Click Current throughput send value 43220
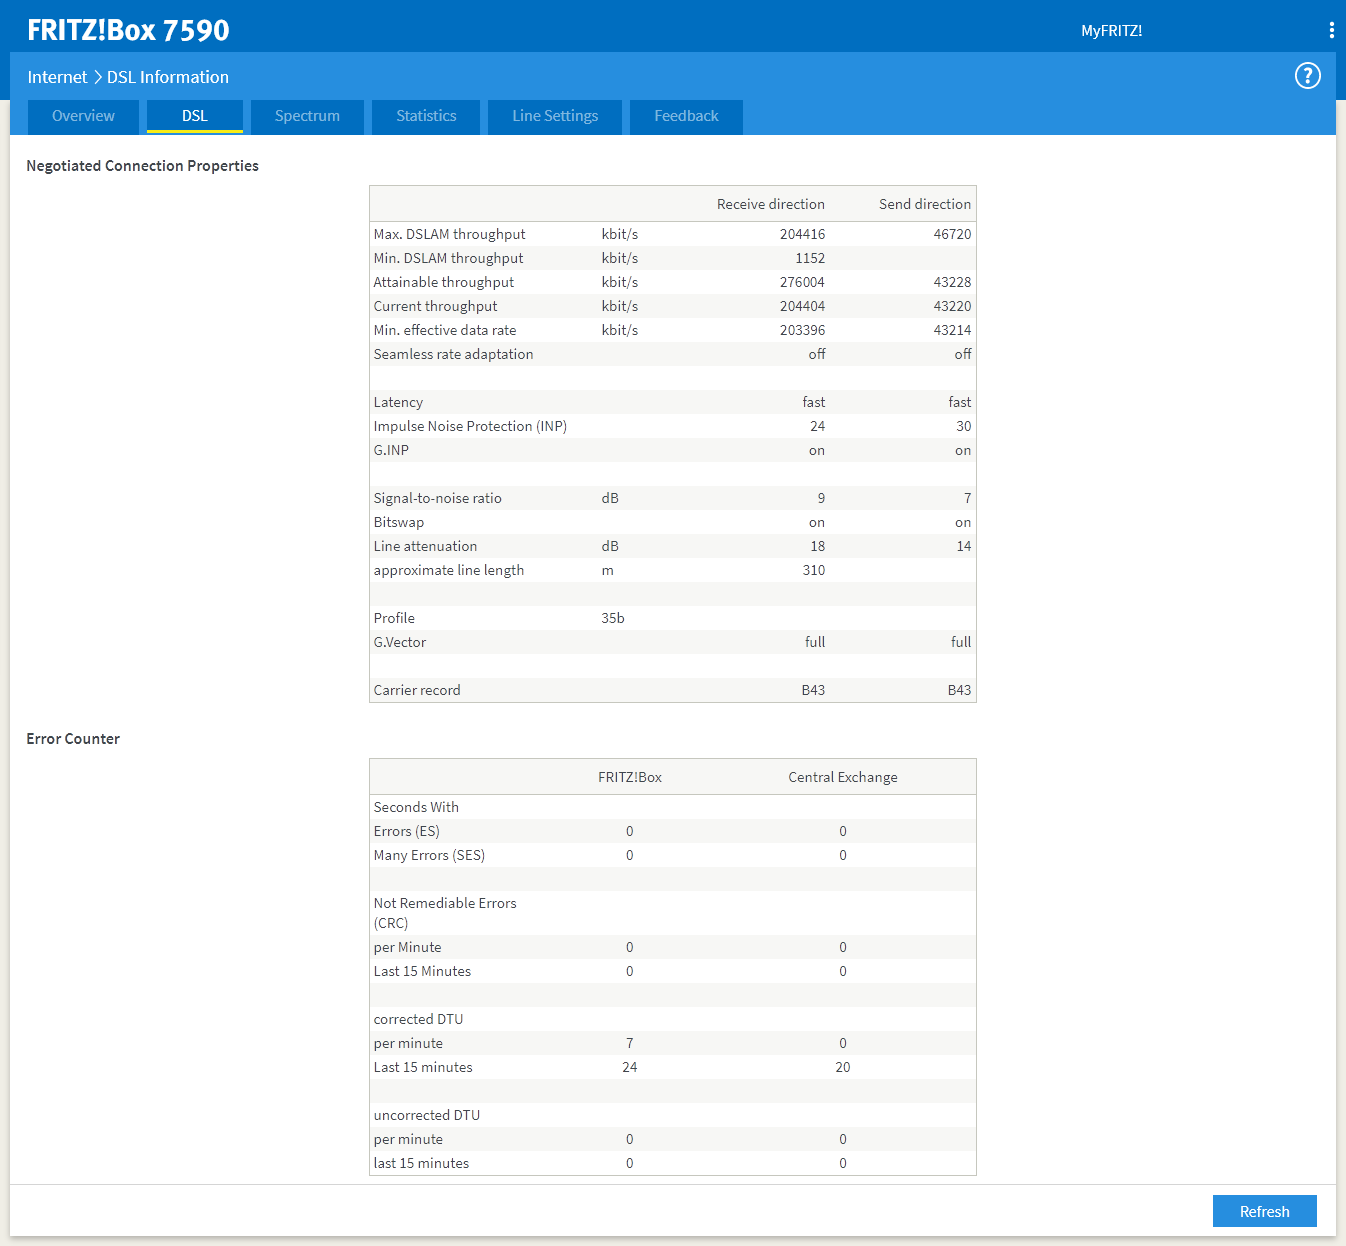 [x=952, y=306]
